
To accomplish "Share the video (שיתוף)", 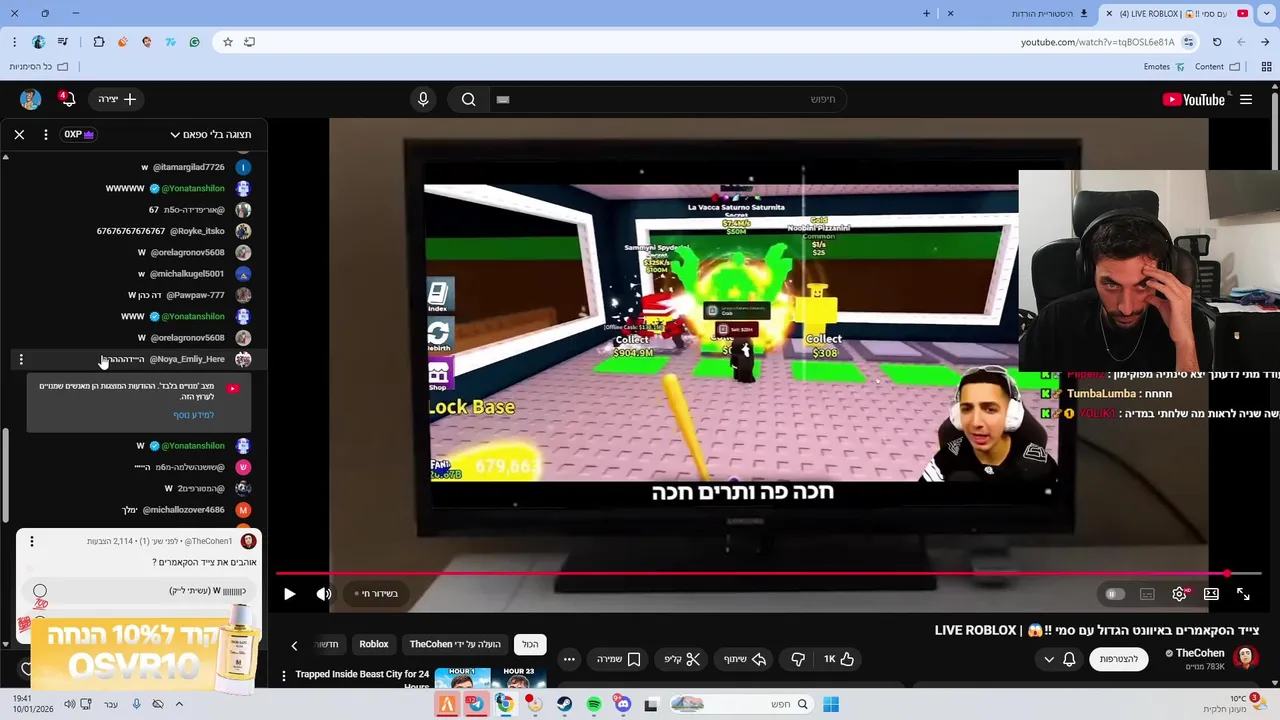I will pos(744,659).
